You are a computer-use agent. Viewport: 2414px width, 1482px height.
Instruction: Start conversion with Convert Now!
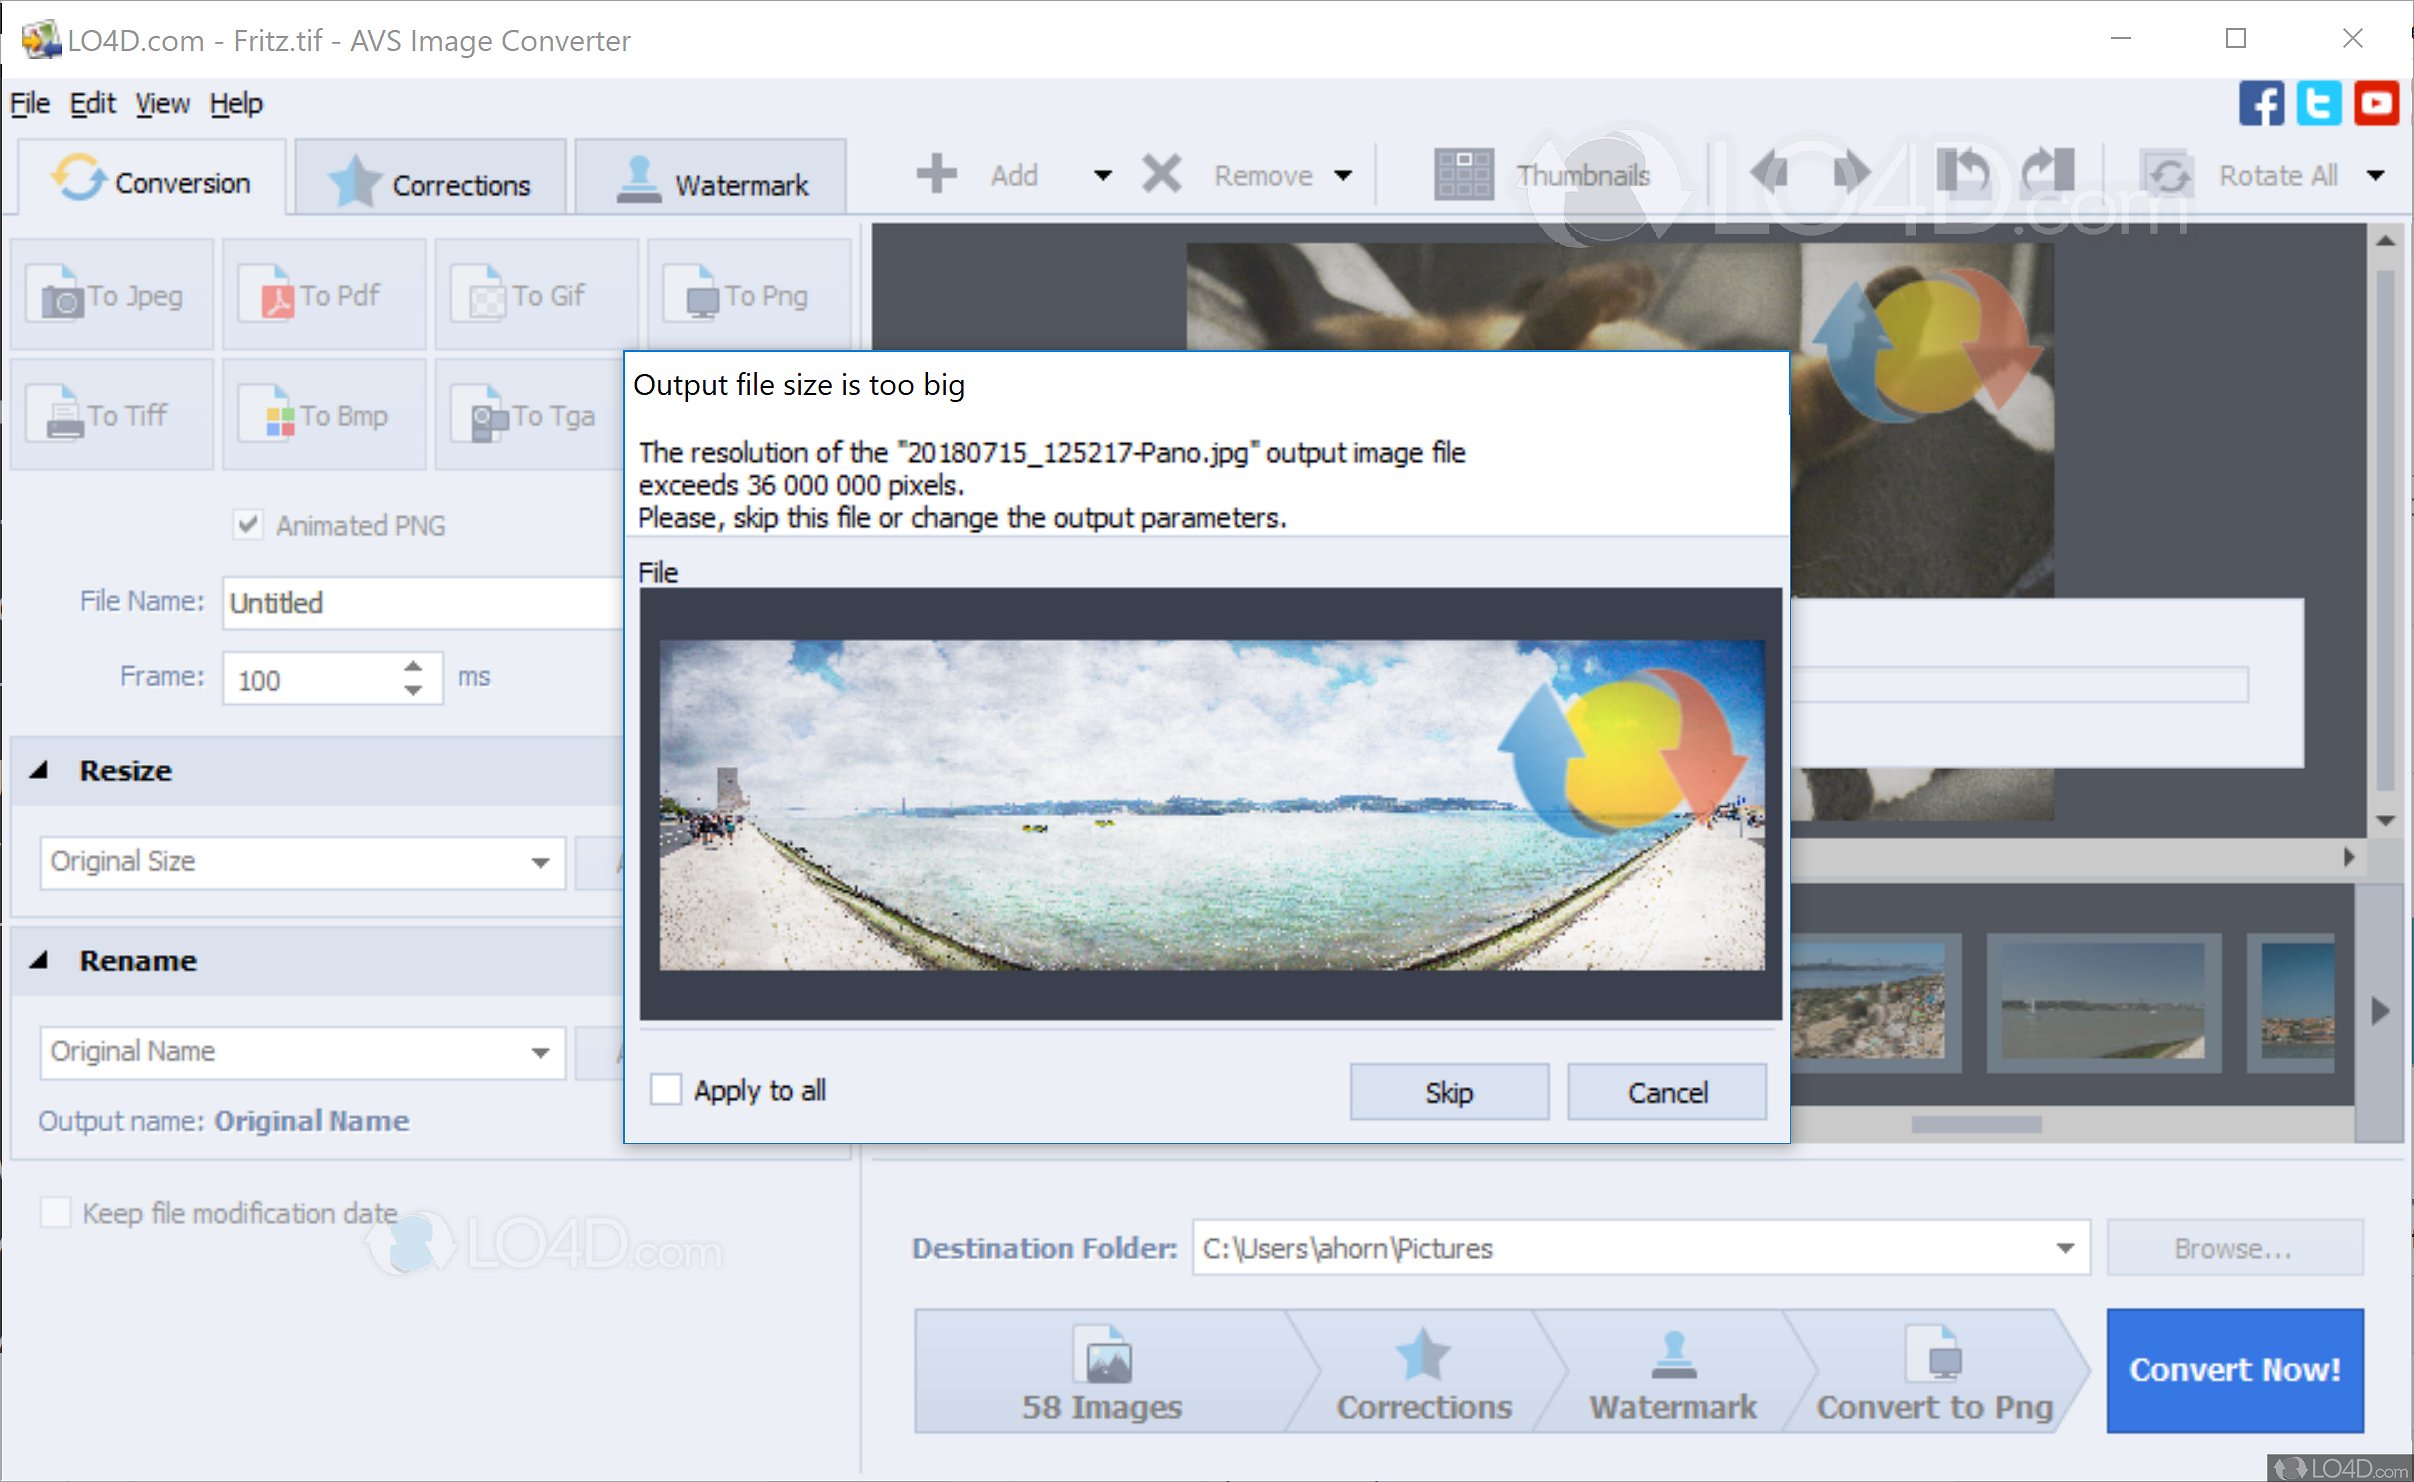[2235, 1370]
